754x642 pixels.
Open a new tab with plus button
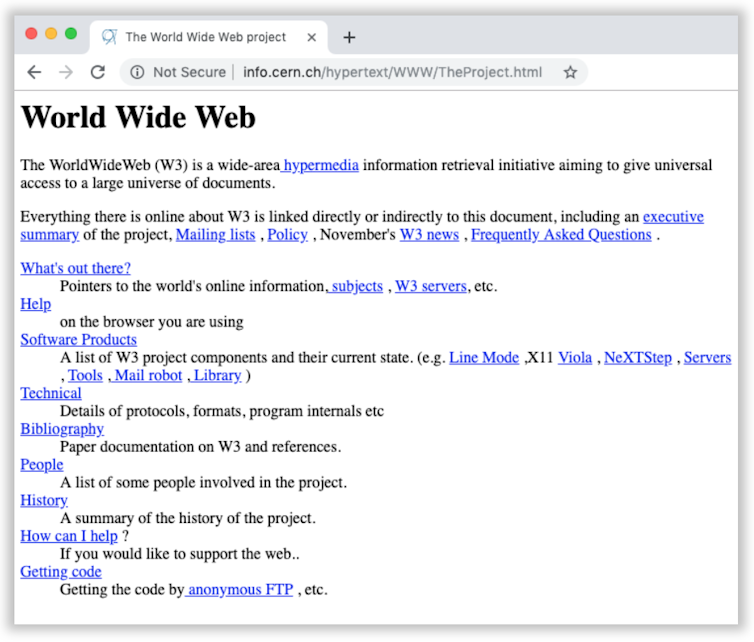[x=349, y=37]
